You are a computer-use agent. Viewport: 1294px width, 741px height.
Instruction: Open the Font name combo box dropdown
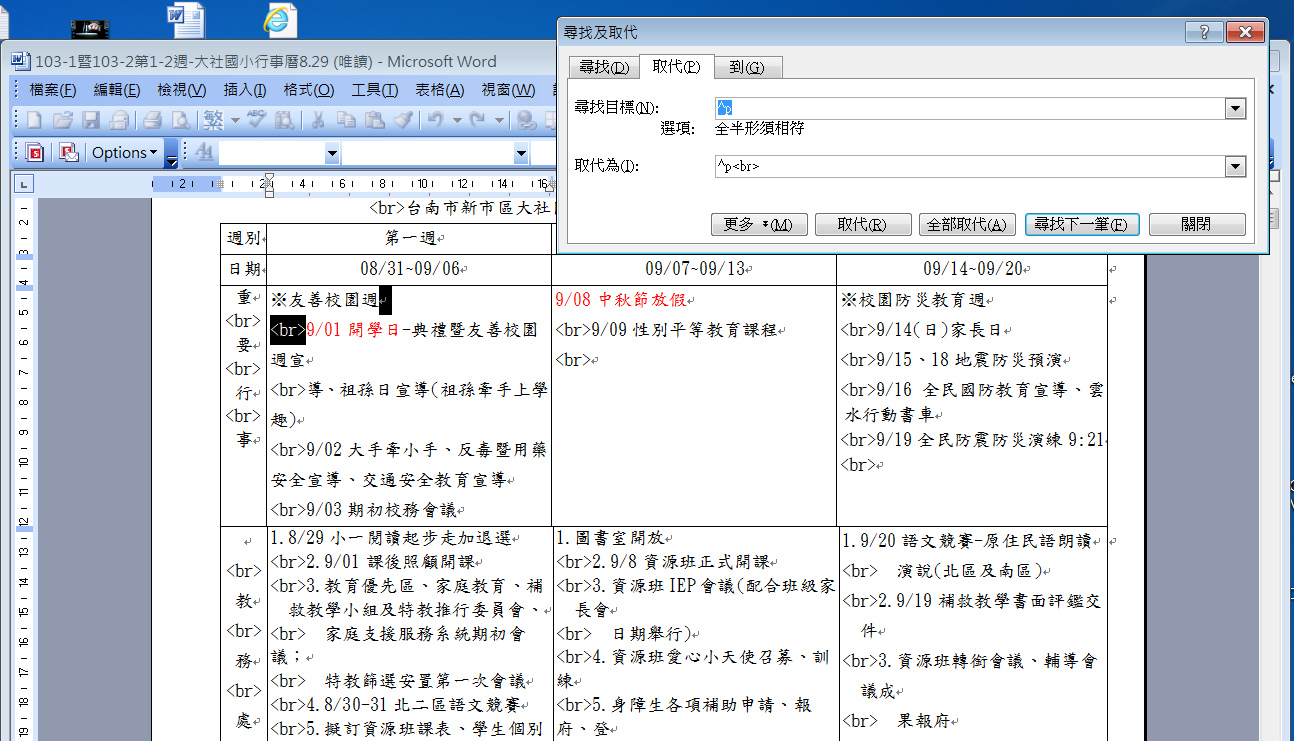pos(521,153)
